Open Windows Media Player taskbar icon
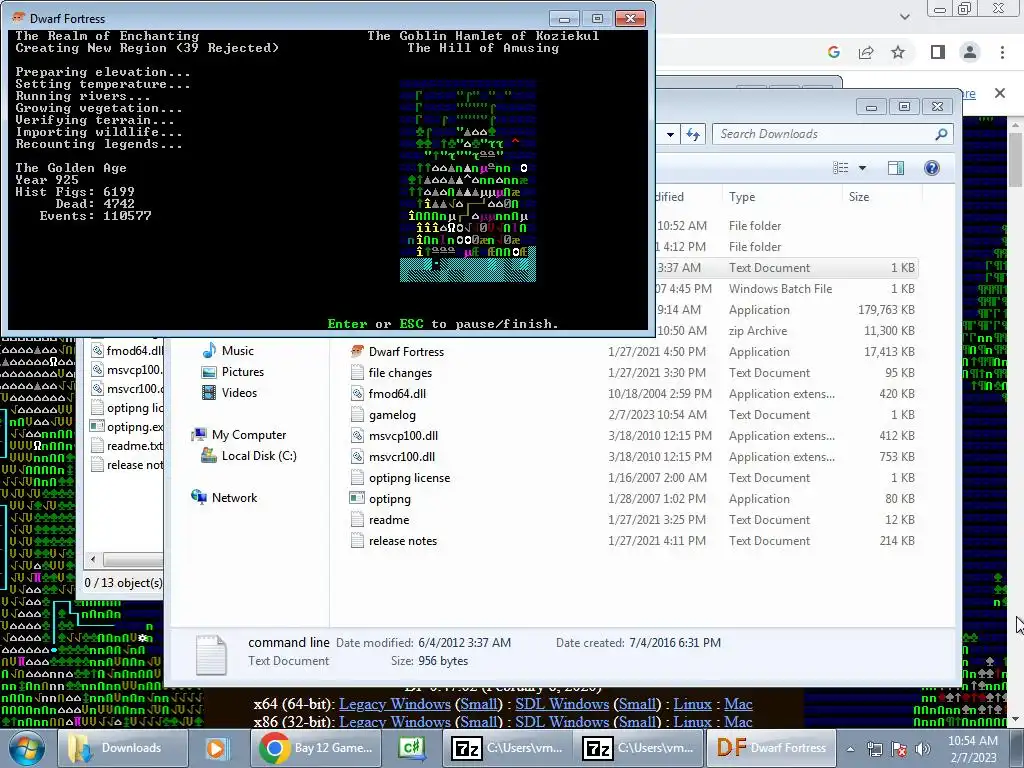Screen dimensions: 1024x768 217,748
